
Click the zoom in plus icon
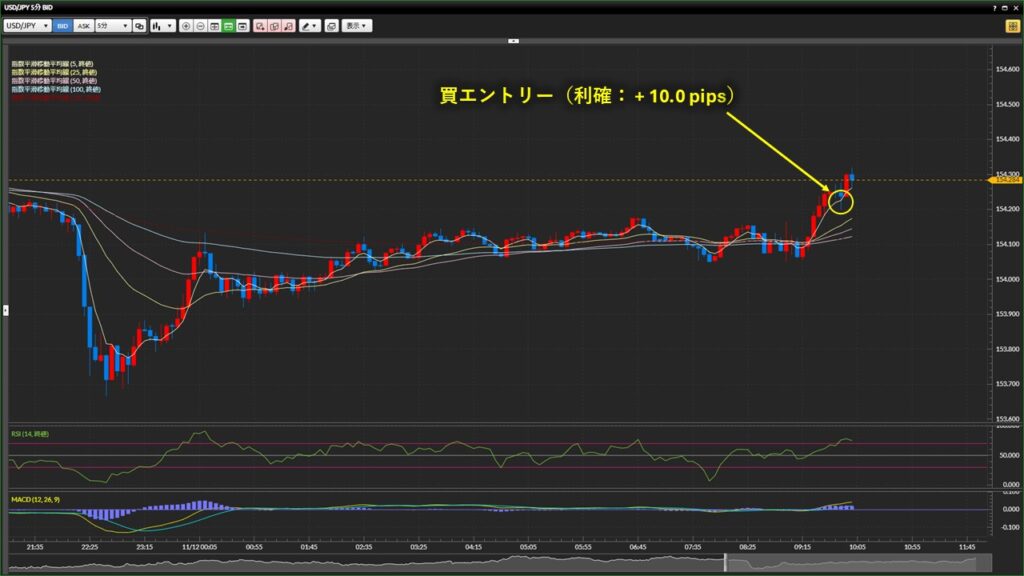coord(186,25)
